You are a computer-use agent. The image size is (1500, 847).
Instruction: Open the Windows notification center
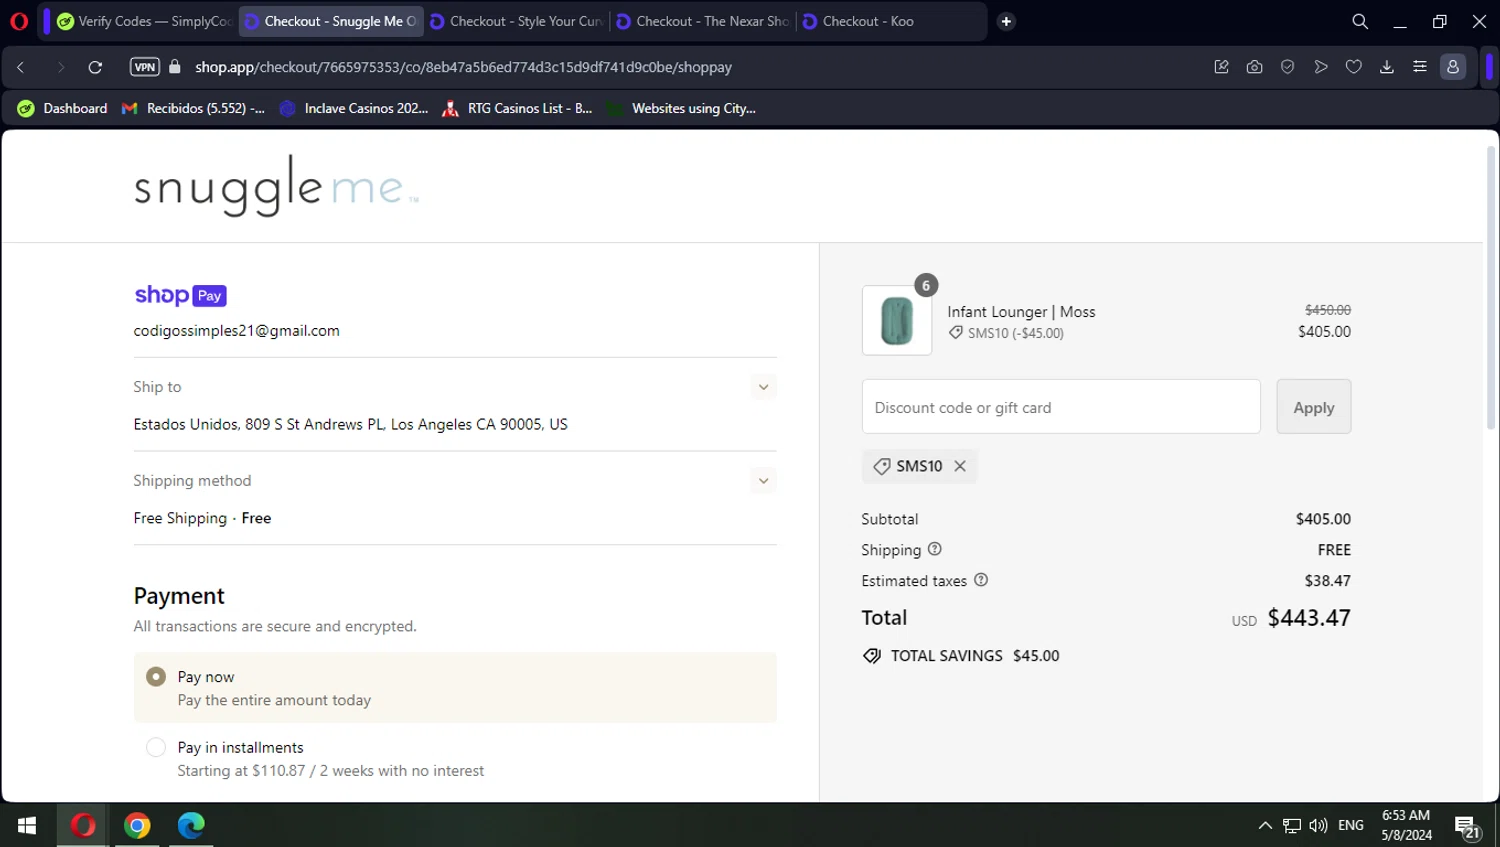[x=1467, y=827]
